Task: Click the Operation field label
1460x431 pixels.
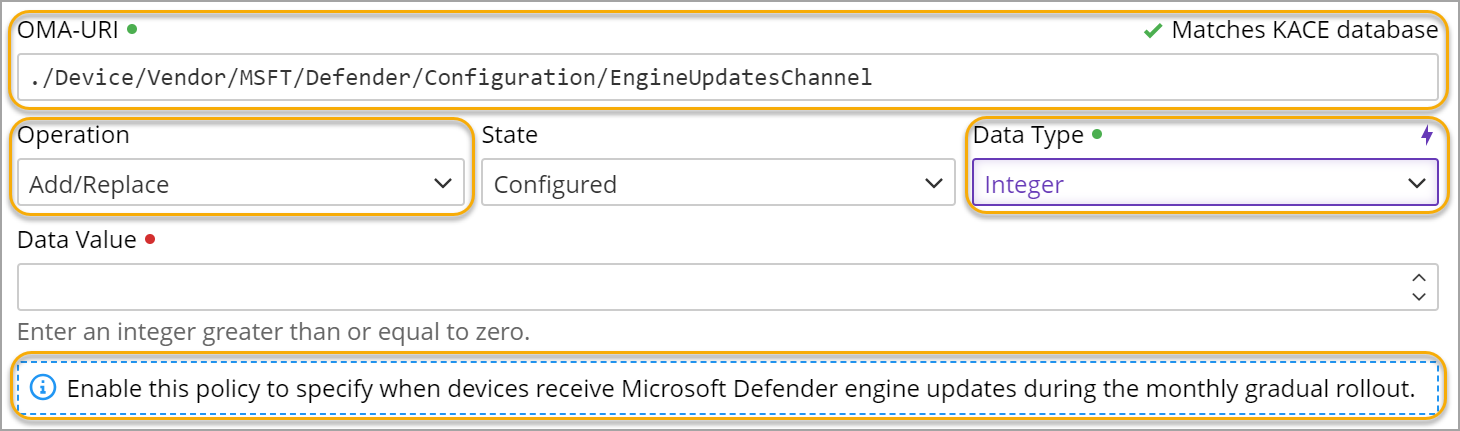Action: pos(73,134)
